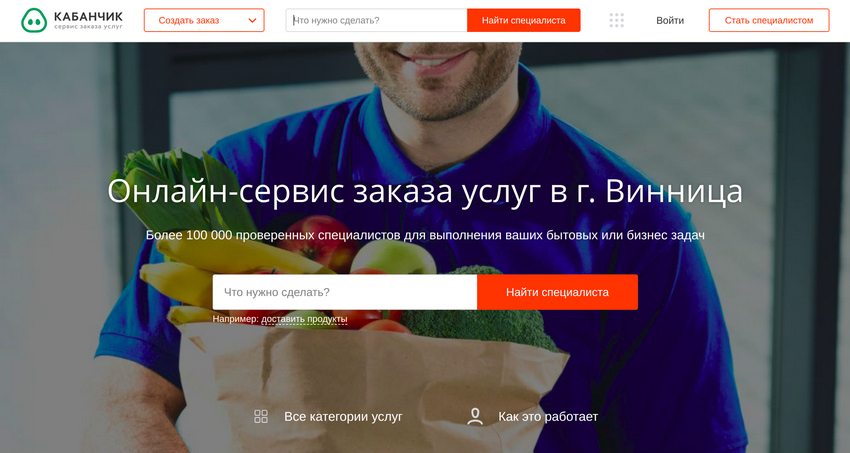Click the Например label under the search field
The height and width of the screenshot is (453, 850).
(235, 319)
